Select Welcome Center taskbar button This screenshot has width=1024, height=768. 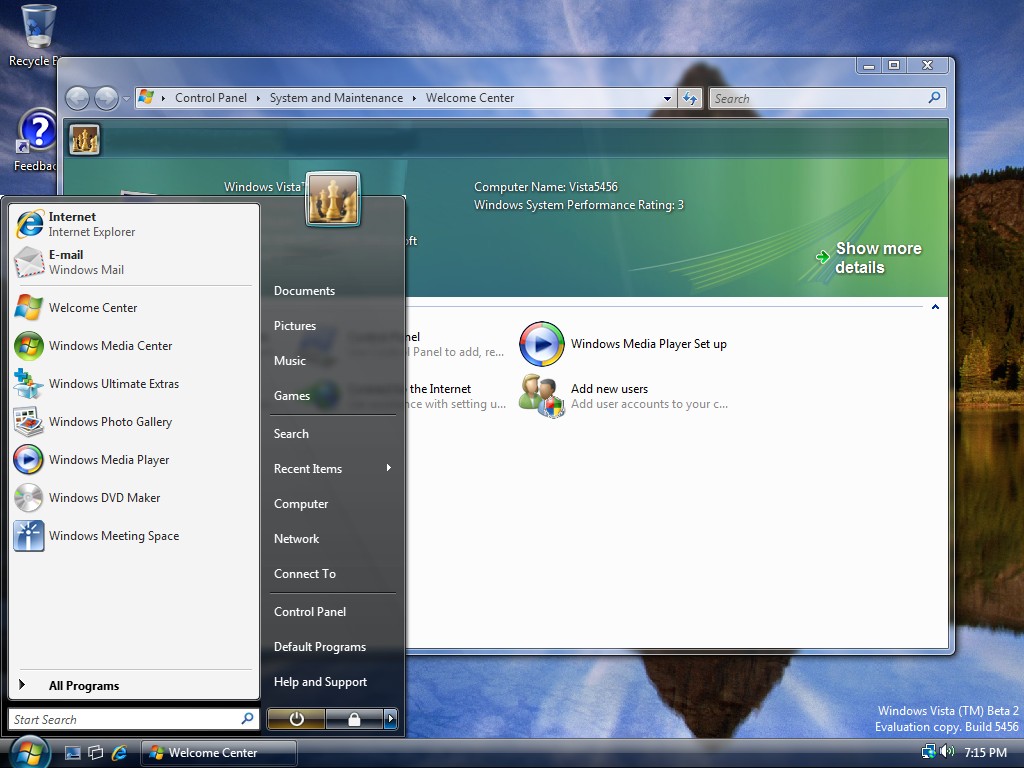click(x=219, y=752)
